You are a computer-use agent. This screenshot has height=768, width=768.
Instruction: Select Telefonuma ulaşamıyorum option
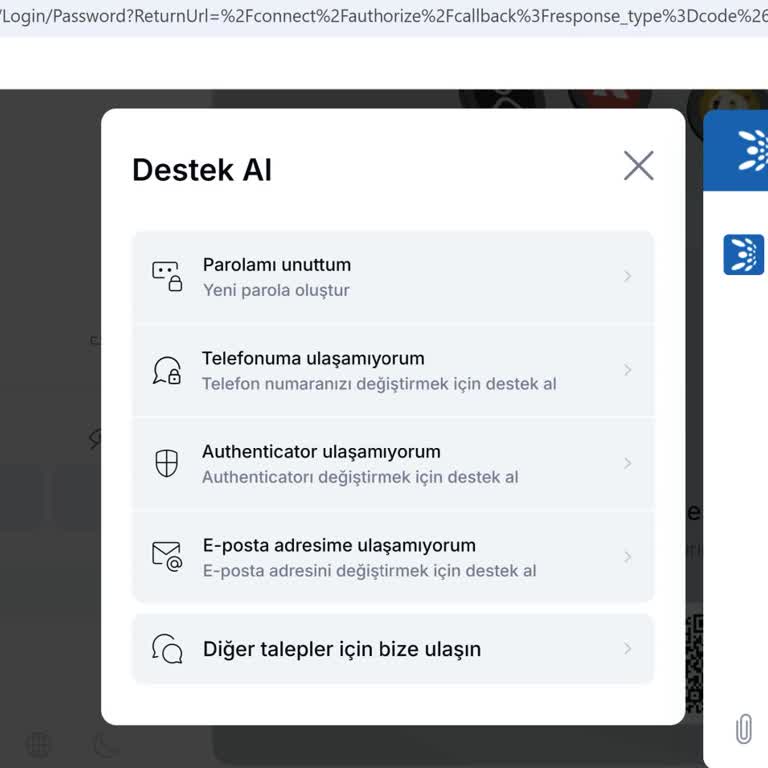pyautogui.click(x=393, y=370)
